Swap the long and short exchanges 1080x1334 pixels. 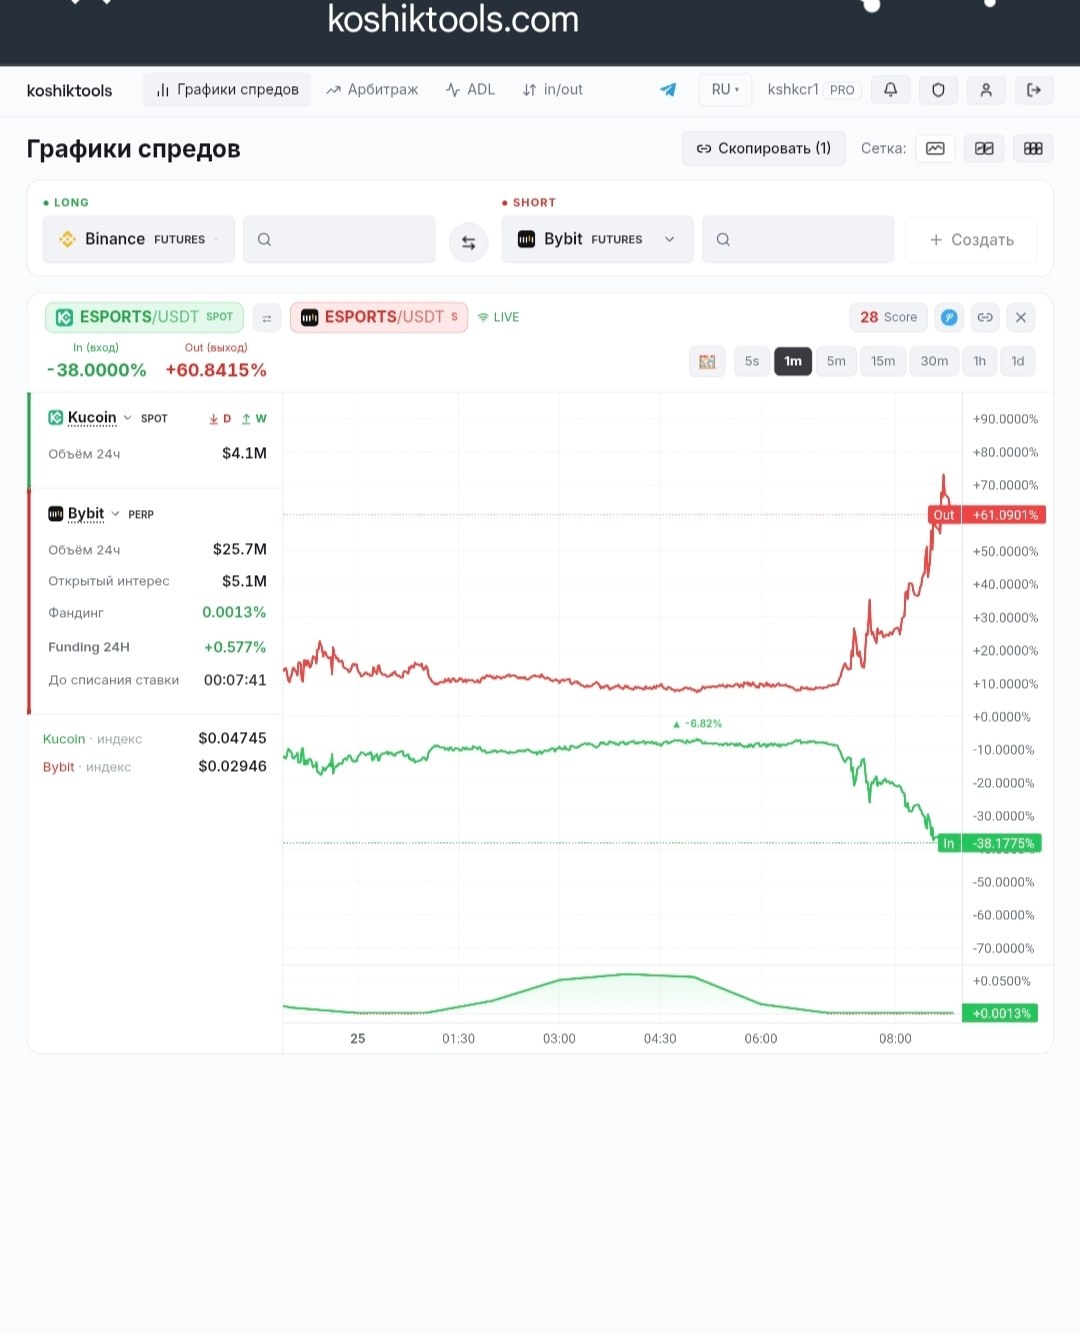[468, 241]
